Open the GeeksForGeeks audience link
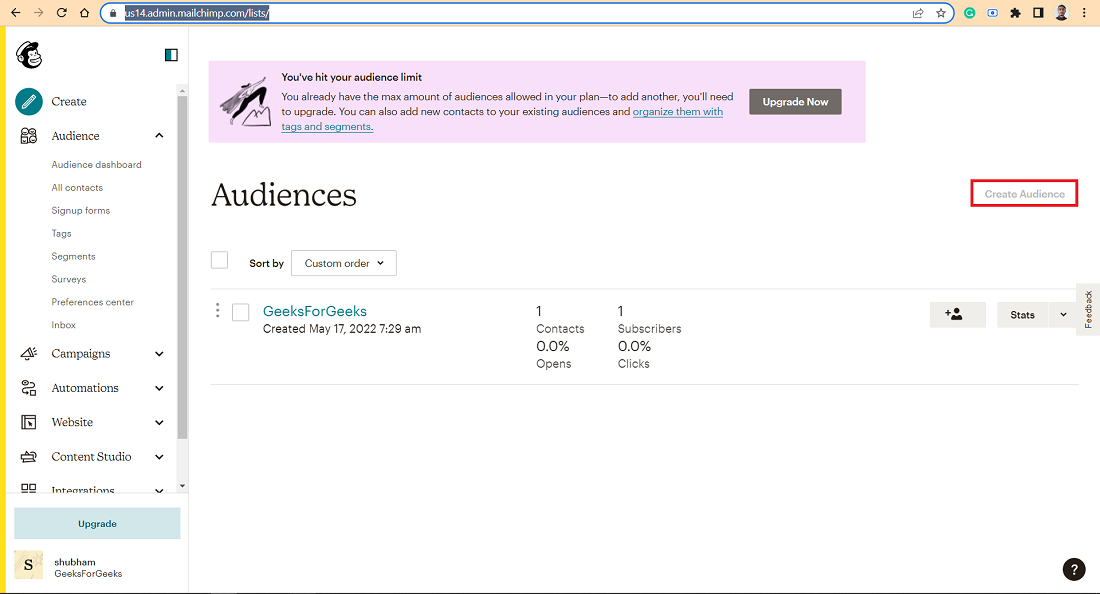Image resolution: width=1100 pixels, height=594 pixels. pyautogui.click(x=315, y=311)
